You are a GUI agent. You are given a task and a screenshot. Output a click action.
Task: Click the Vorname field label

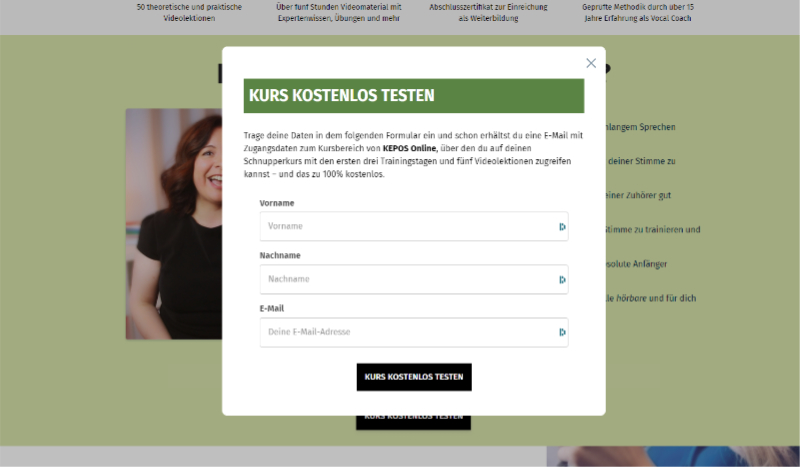(x=277, y=203)
